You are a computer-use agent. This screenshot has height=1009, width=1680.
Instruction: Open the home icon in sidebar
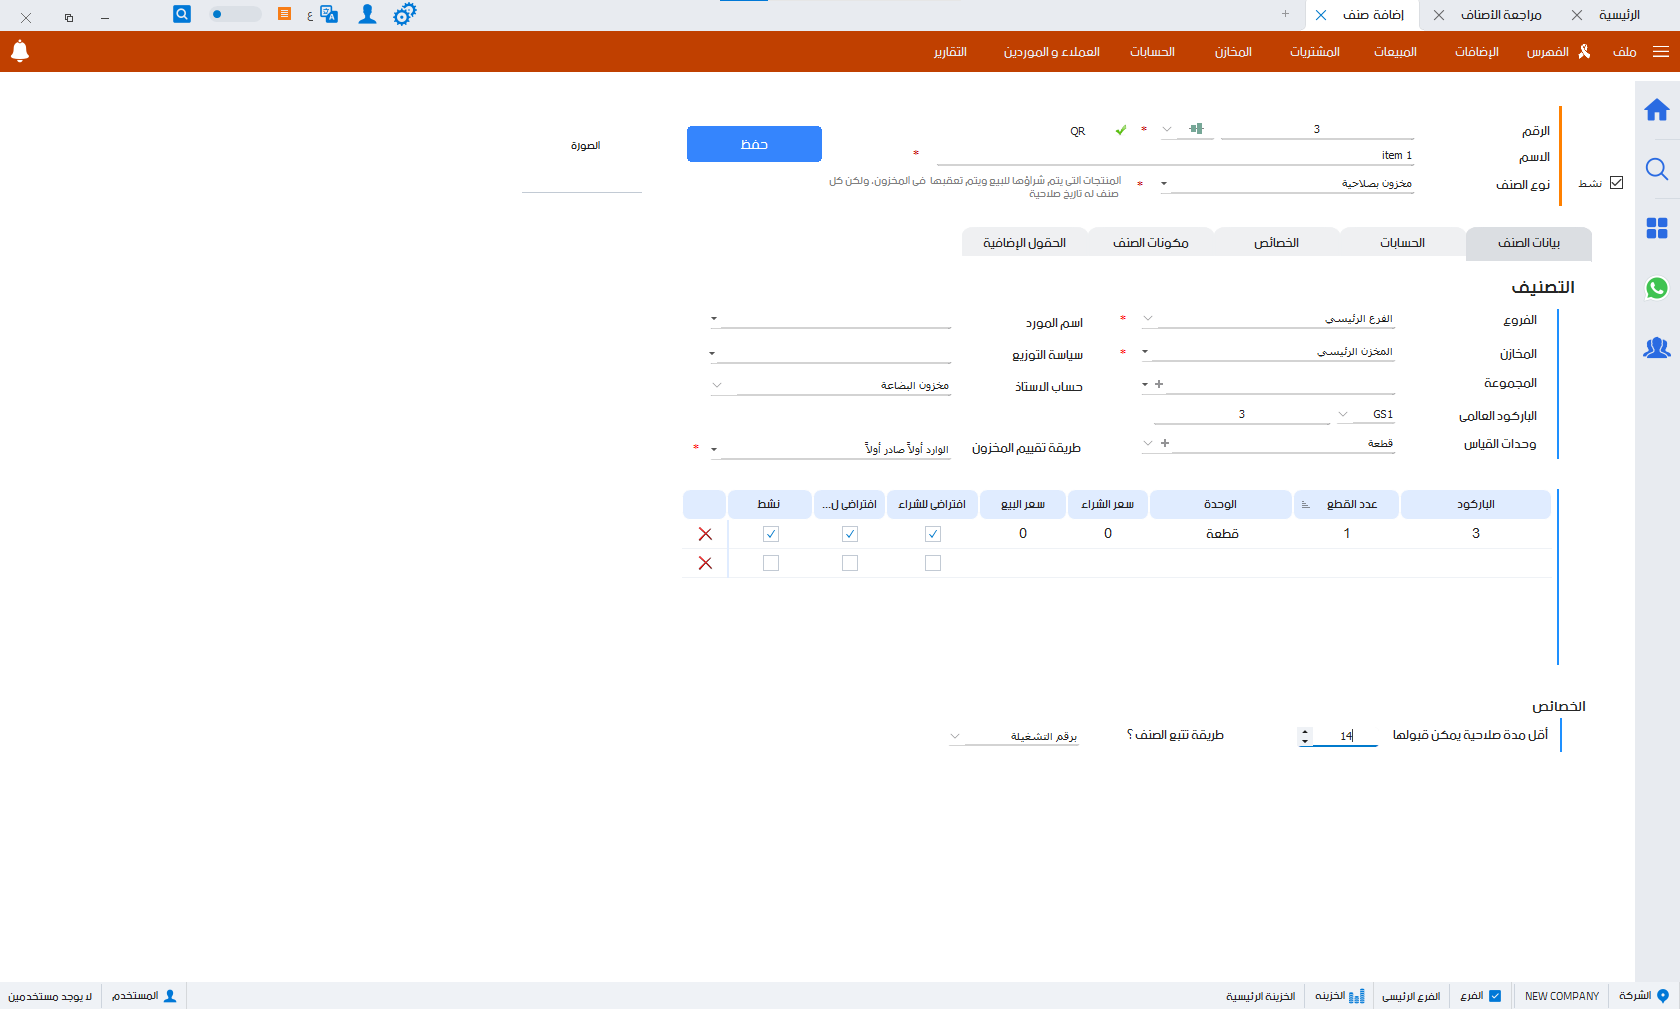coord(1656,110)
